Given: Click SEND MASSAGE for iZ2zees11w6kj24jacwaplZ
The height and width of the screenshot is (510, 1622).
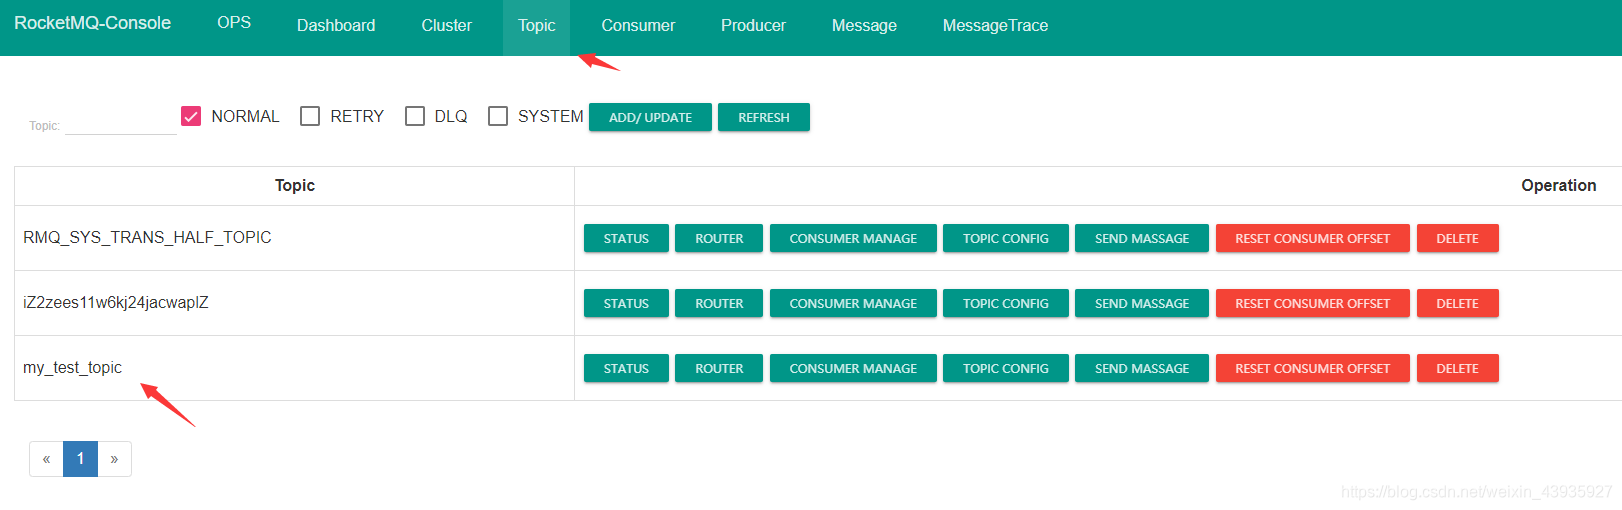Looking at the screenshot, I should click(x=1142, y=303).
